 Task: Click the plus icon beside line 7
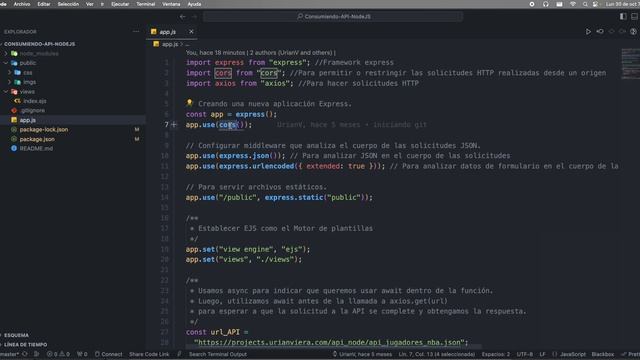pyautogui.click(x=174, y=124)
